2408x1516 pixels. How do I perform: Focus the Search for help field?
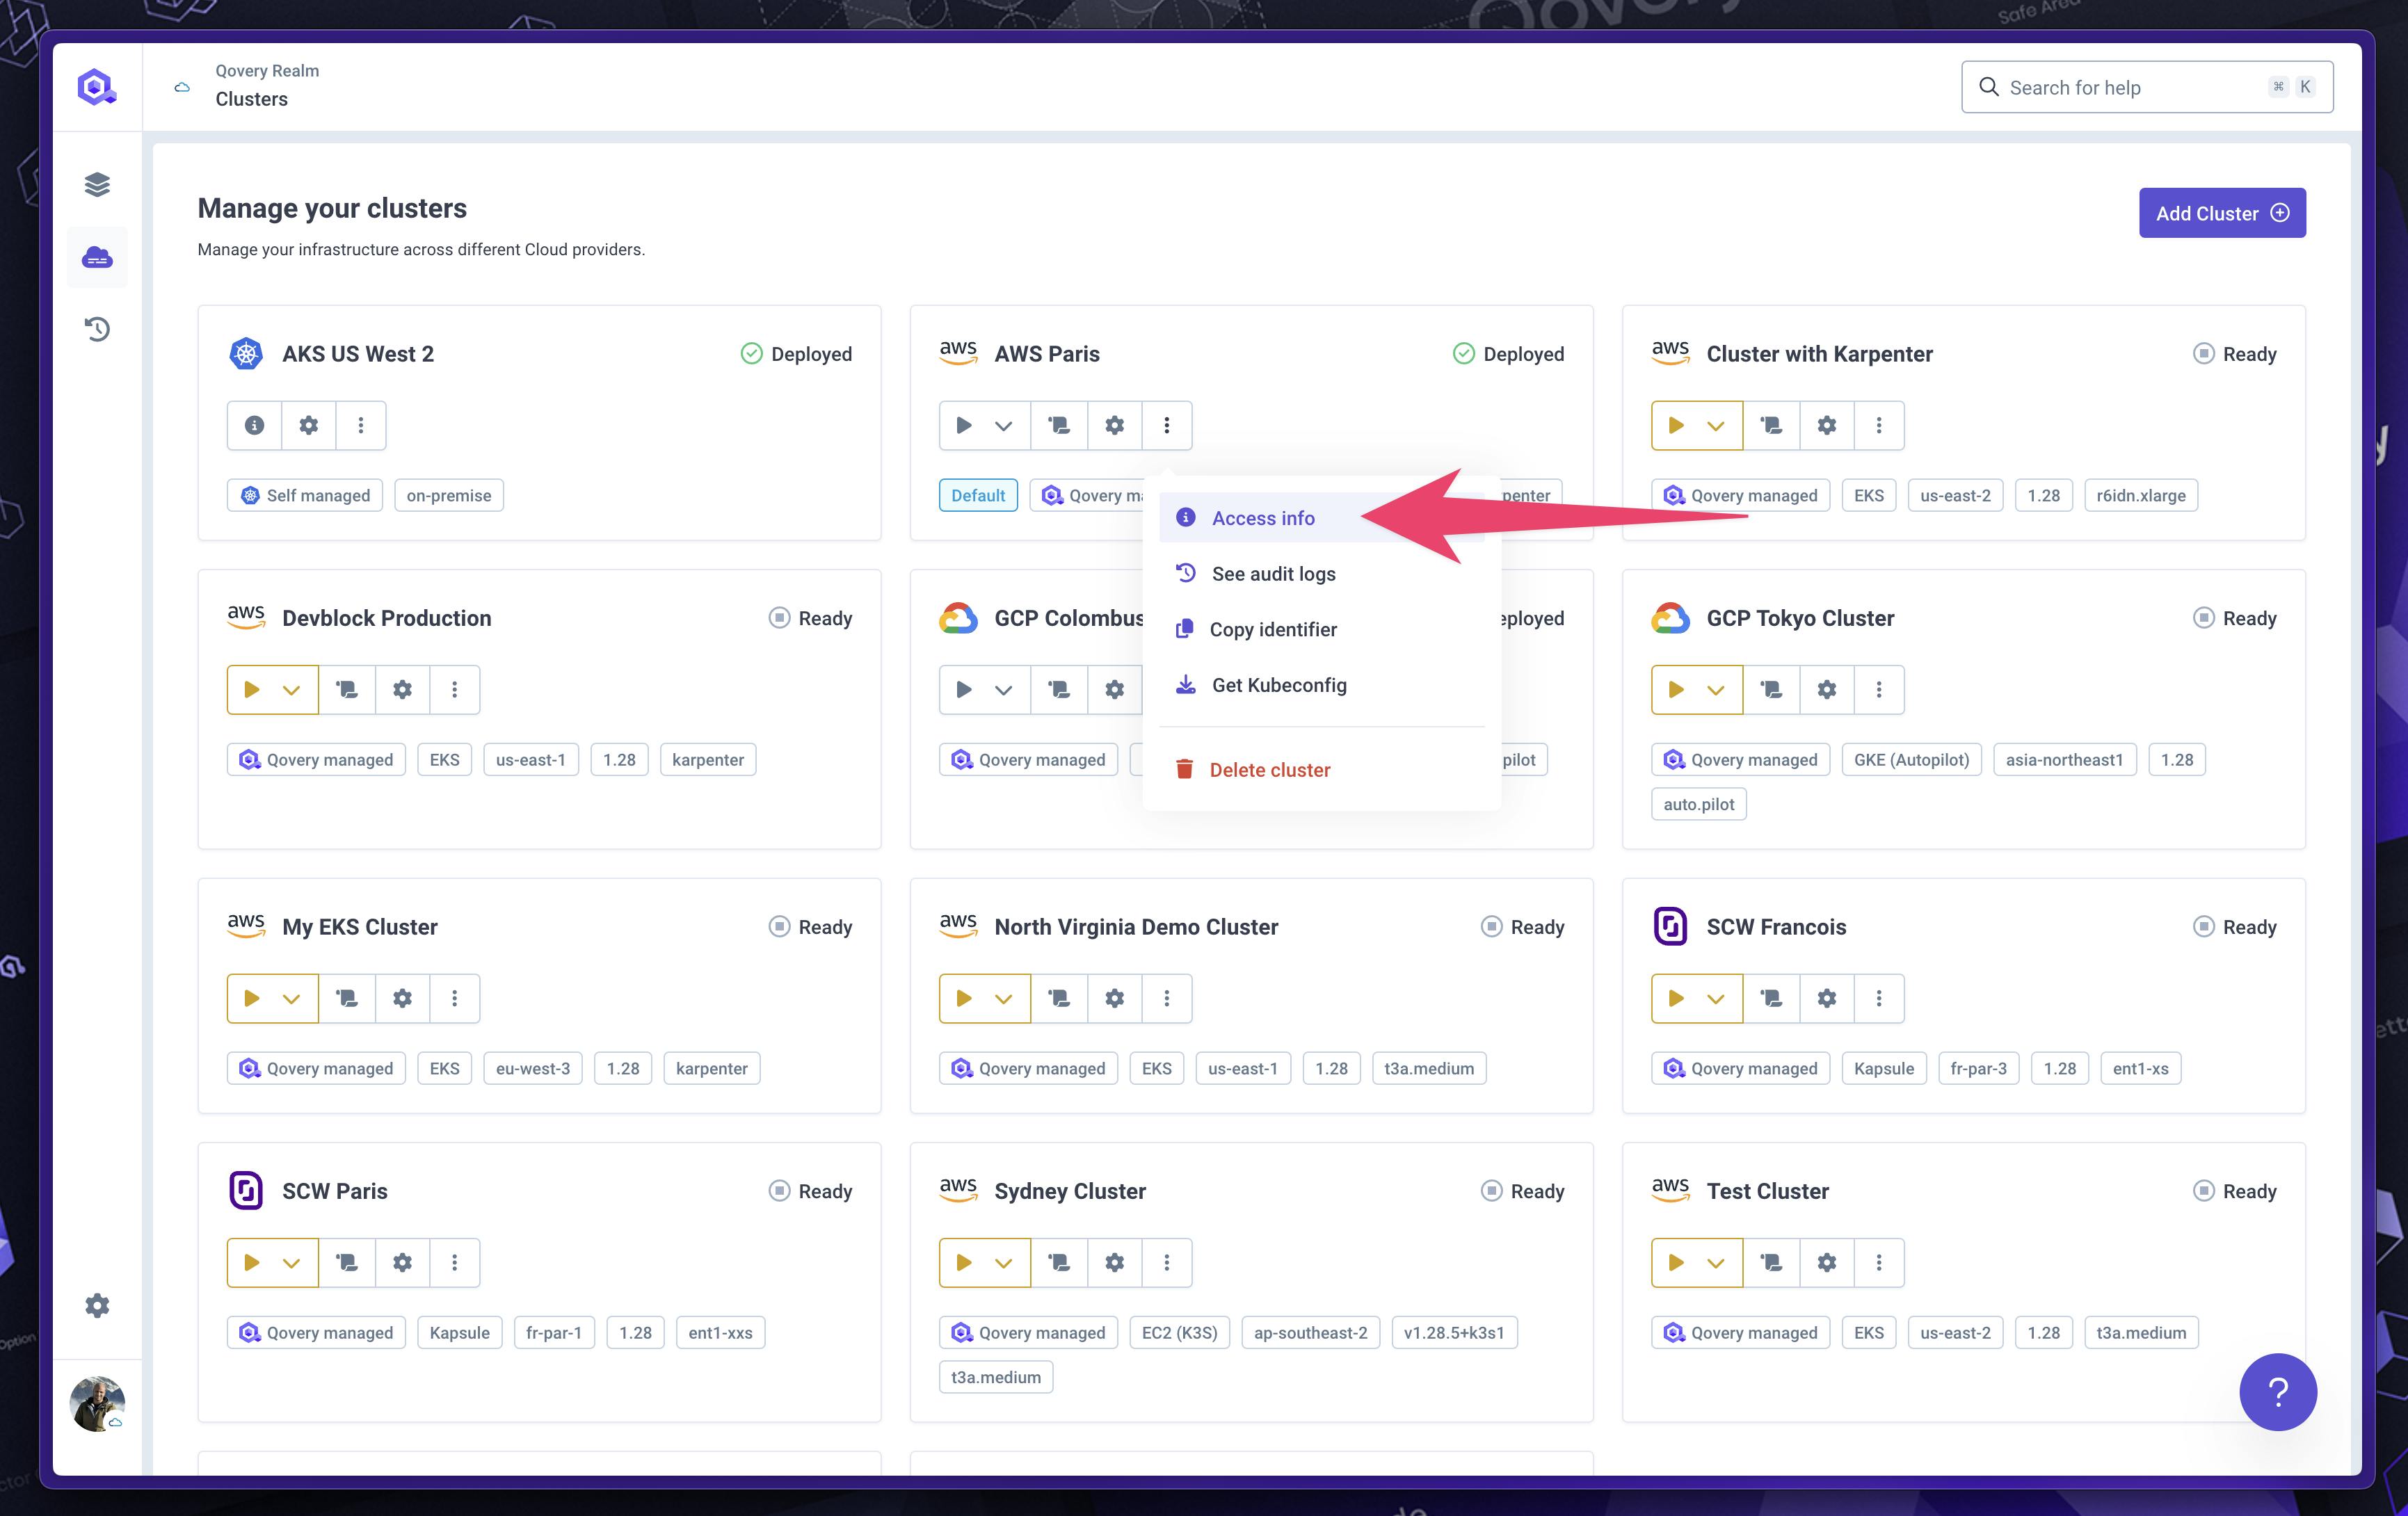pos(2147,87)
